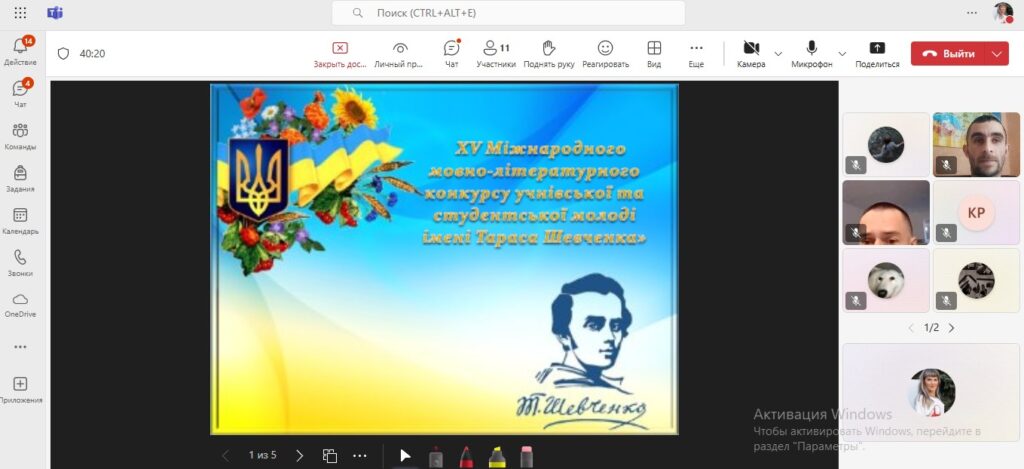Toggle private viewing mode (Личный просмотр)
Screen dimensions: 1024x469
coord(400,53)
